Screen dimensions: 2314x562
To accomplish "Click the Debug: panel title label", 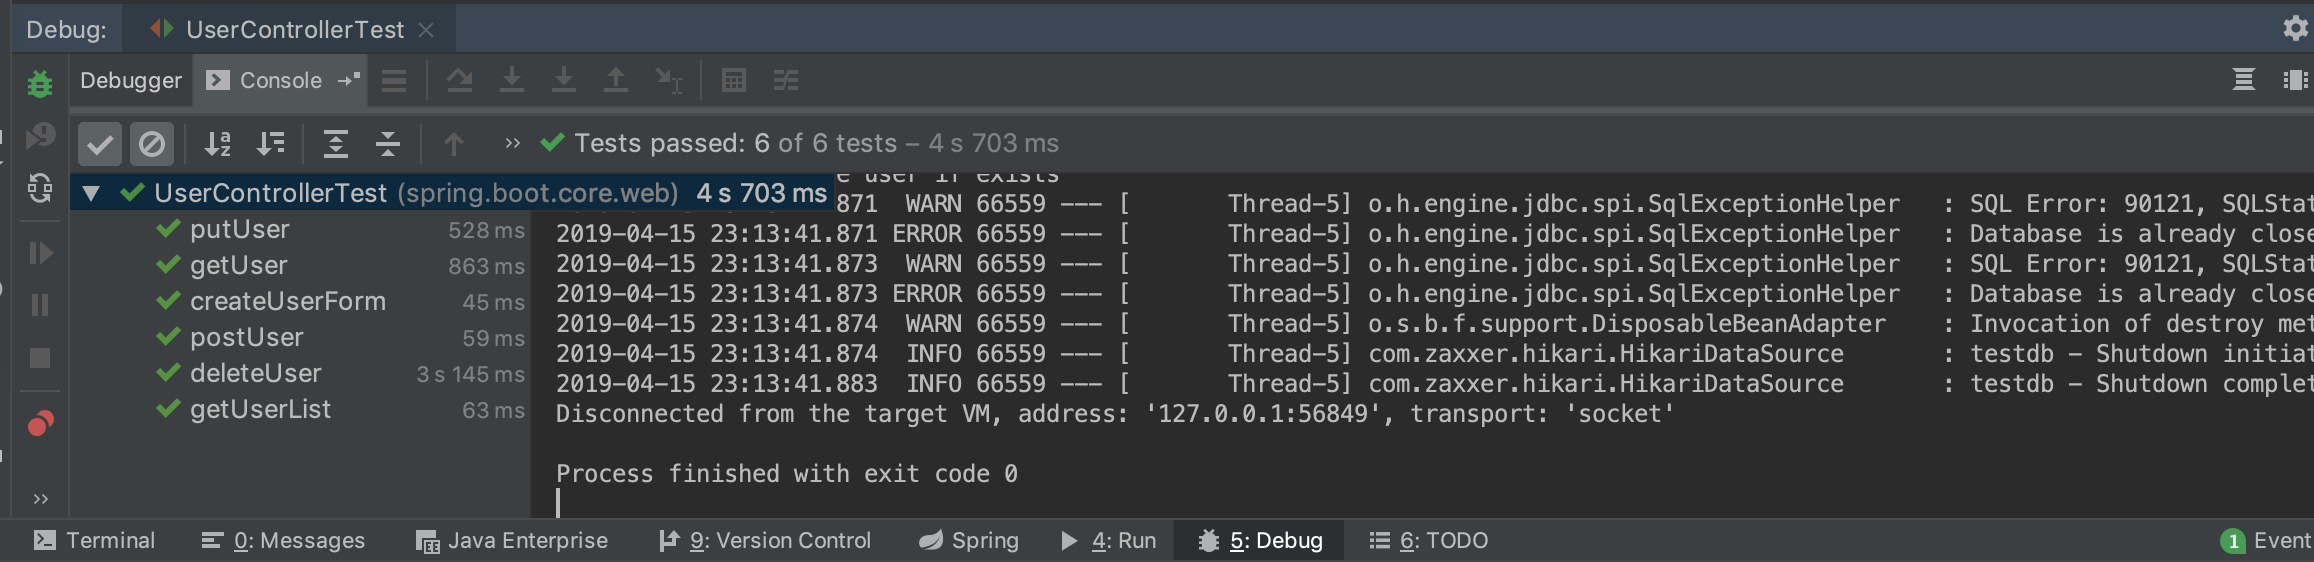I will [66, 30].
